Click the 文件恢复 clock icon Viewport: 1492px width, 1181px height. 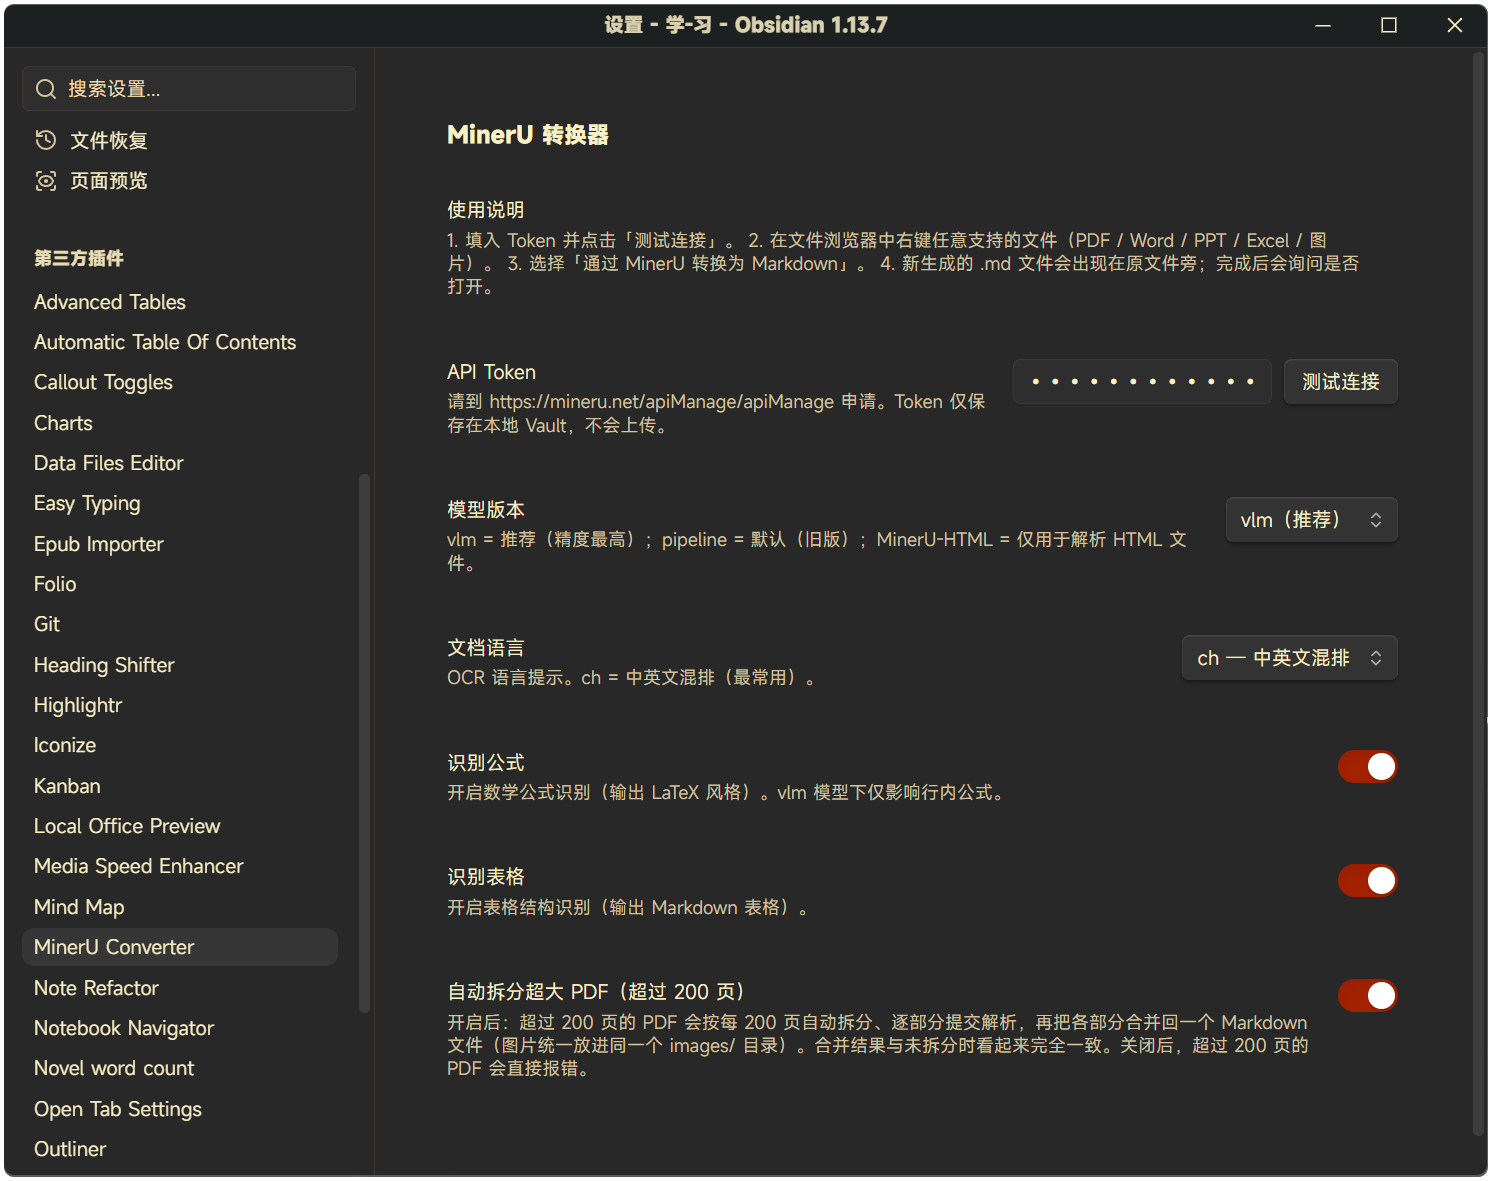point(45,140)
